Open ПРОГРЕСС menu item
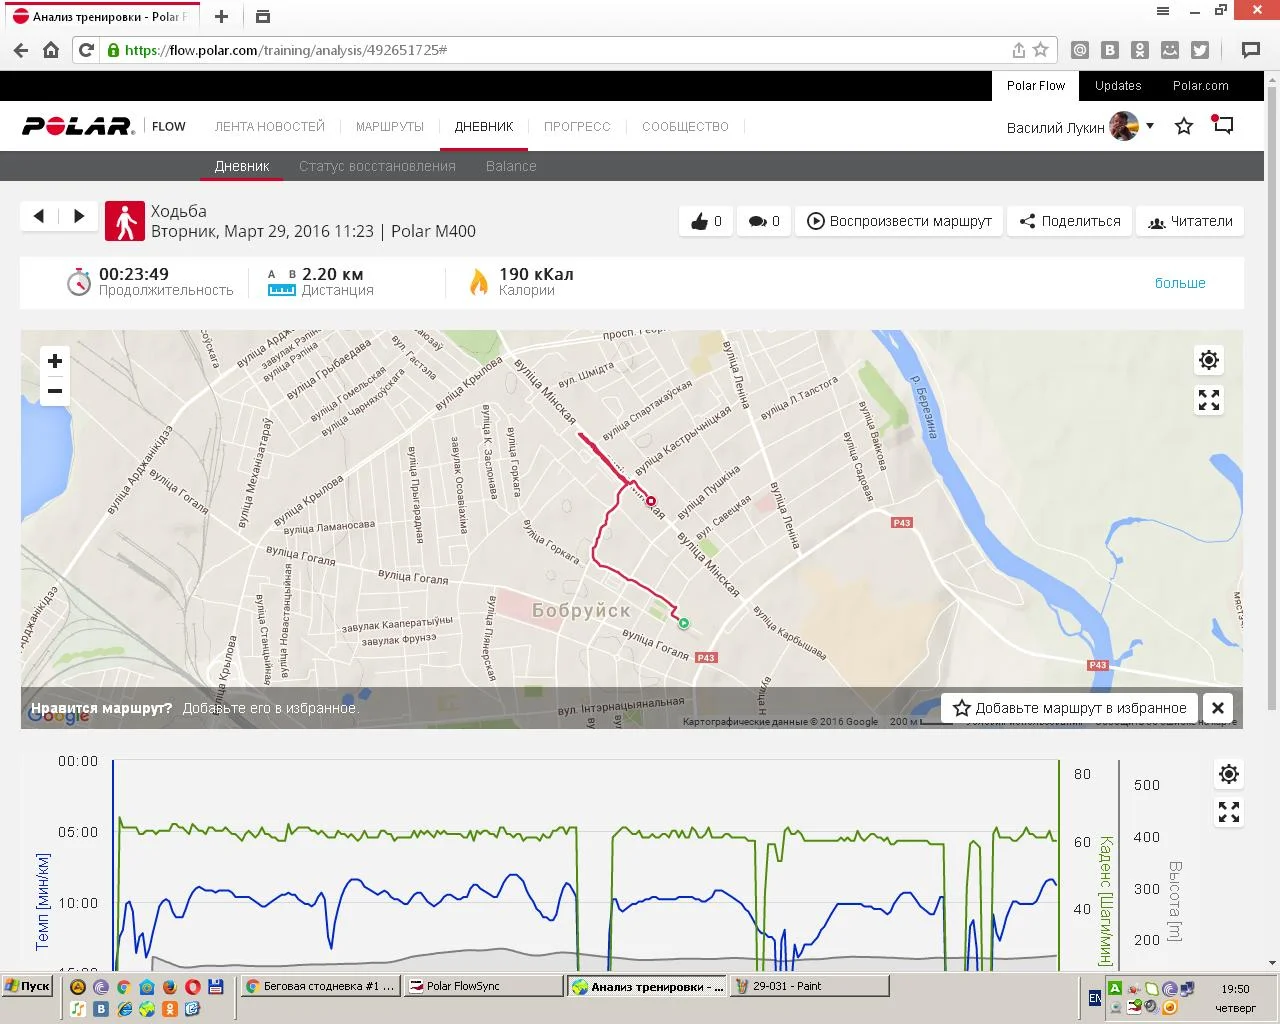The image size is (1280, 1024). tap(577, 127)
